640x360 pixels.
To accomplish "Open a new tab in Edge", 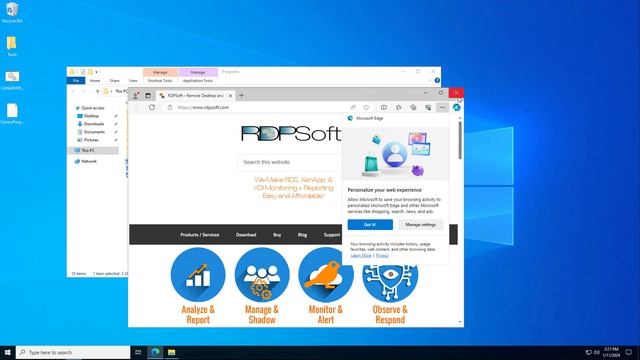I will click(x=241, y=96).
